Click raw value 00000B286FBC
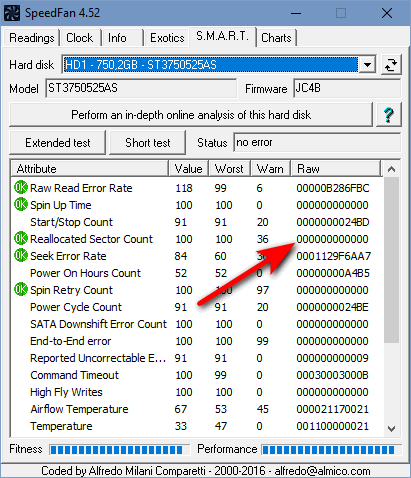 (x=333, y=188)
